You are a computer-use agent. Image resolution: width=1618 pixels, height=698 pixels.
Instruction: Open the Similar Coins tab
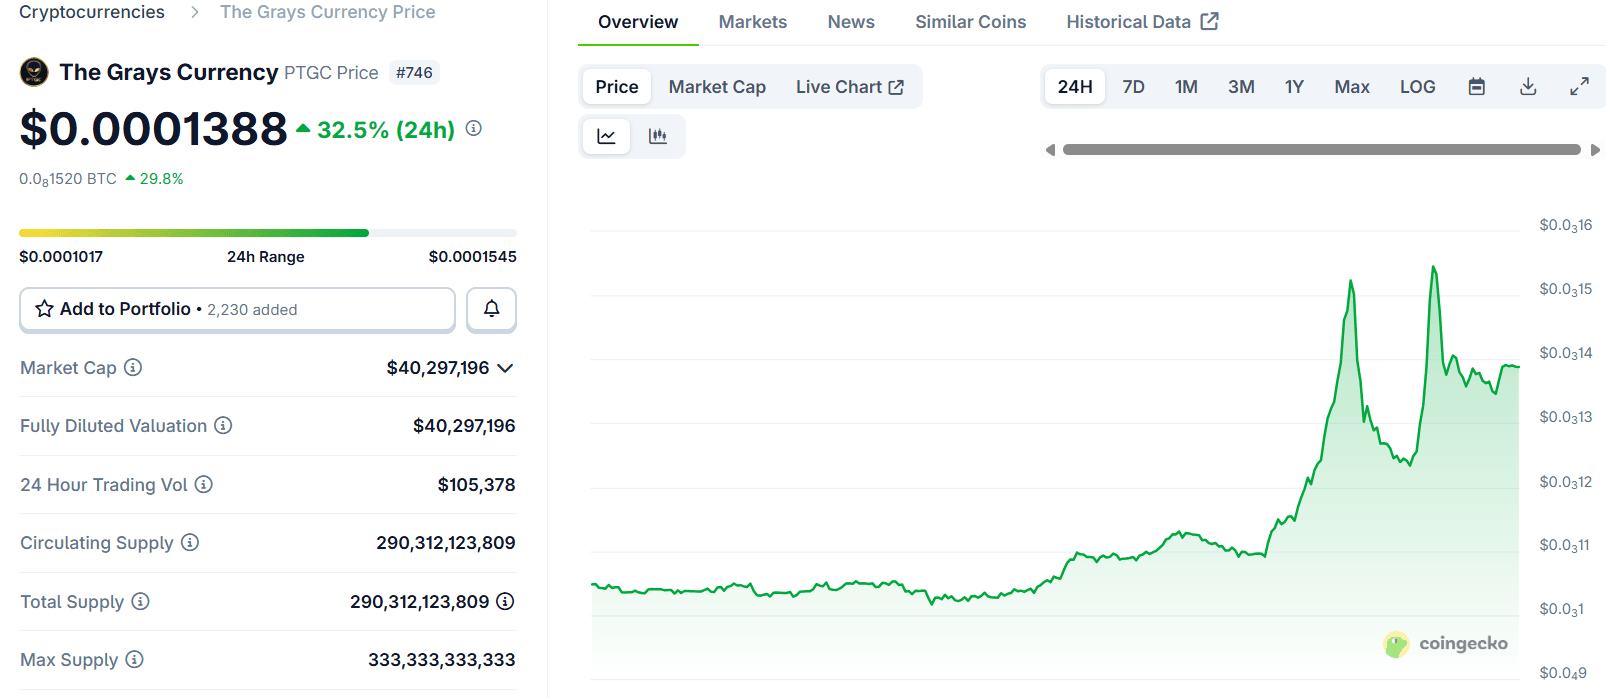click(x=970, y=22)
